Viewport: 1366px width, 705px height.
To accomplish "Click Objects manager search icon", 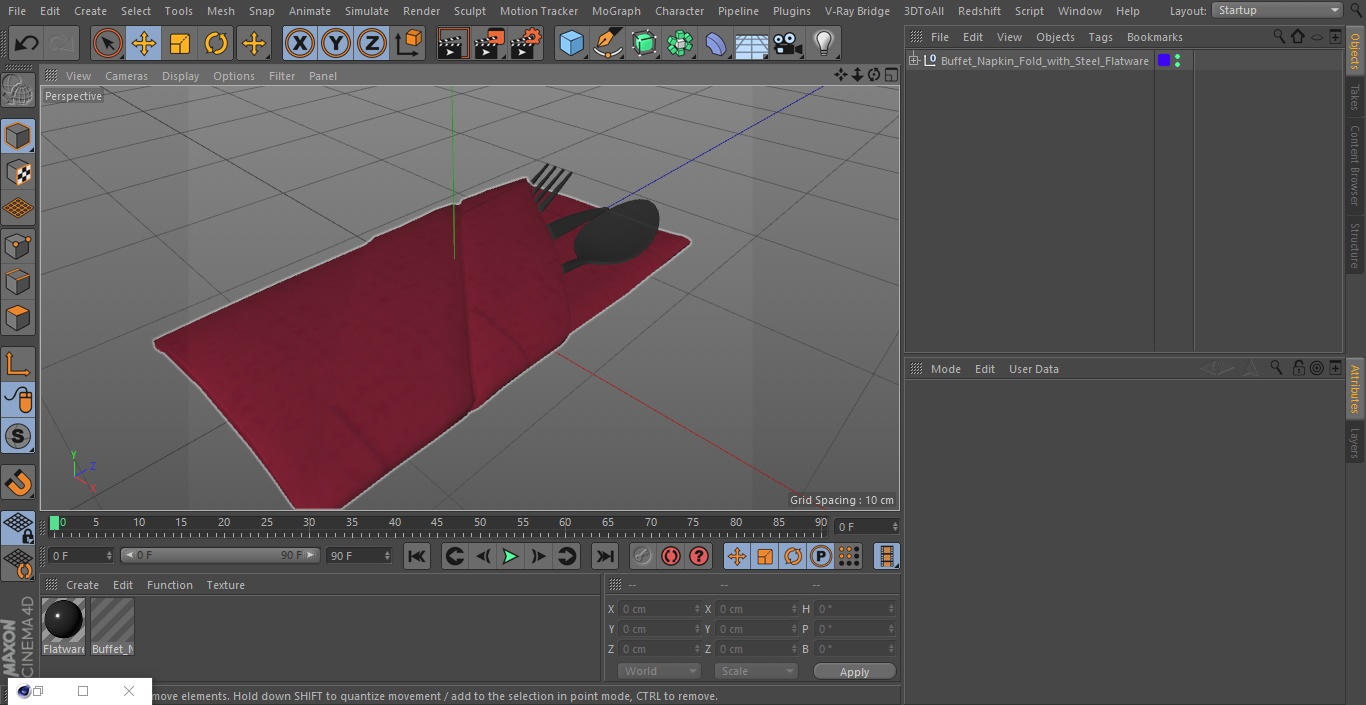I will (x=1279, y=37).
